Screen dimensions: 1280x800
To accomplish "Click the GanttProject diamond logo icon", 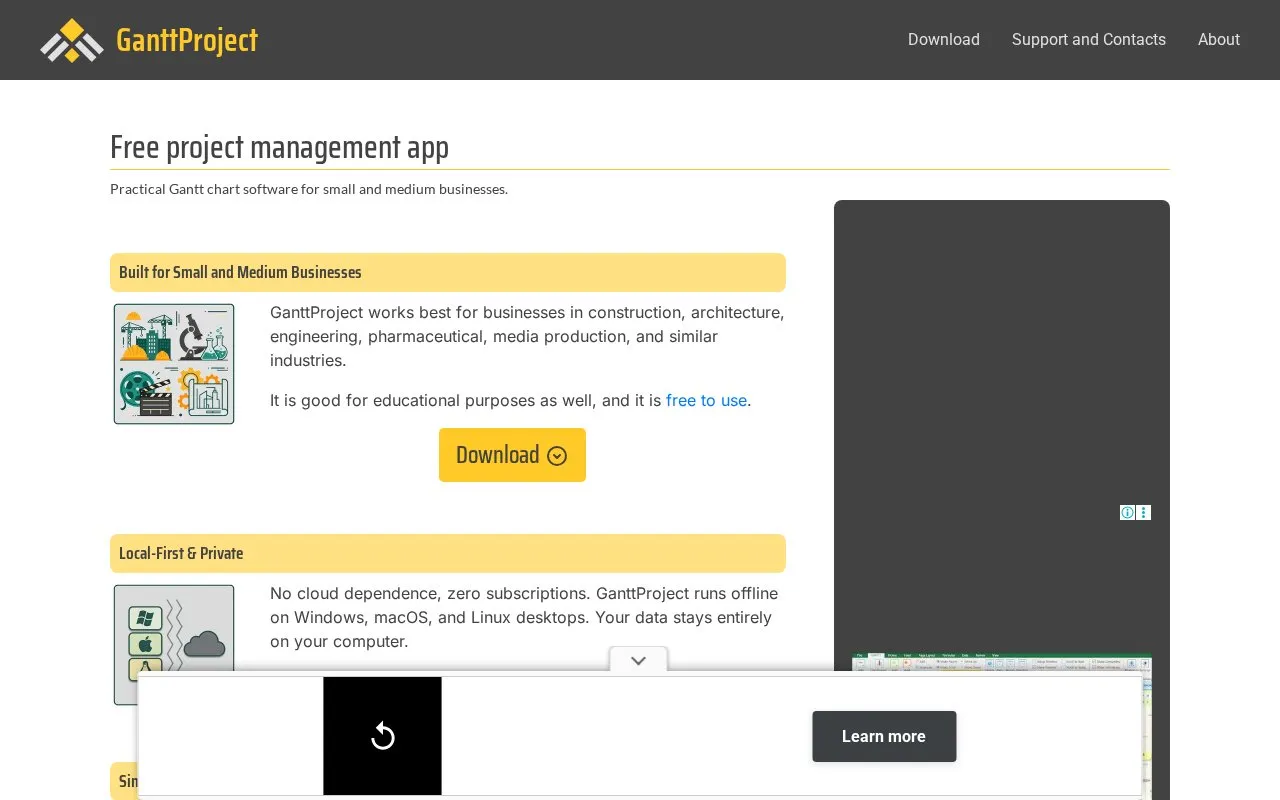I will point(72,40).
